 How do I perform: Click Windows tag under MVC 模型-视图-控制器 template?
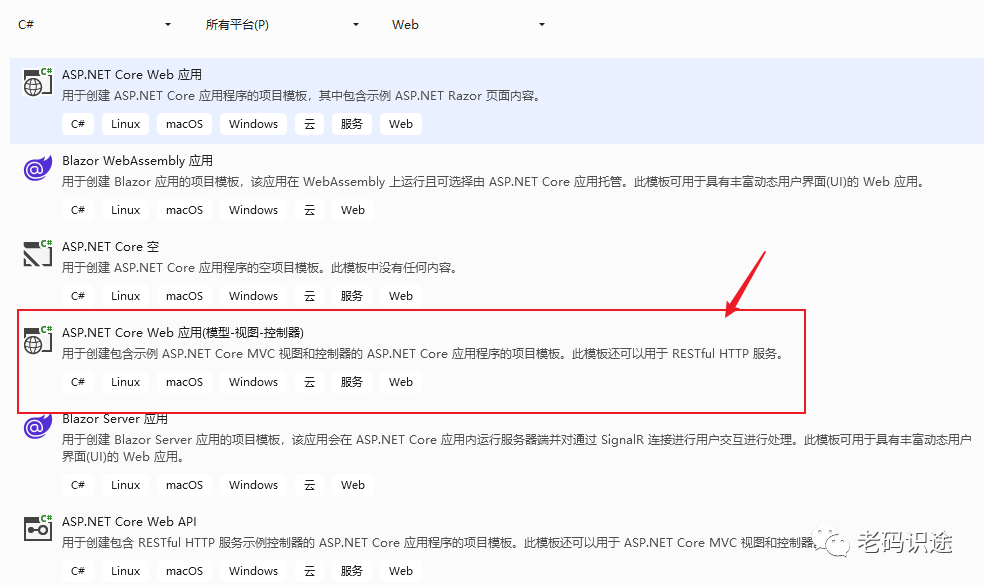[x=254, y=382]
